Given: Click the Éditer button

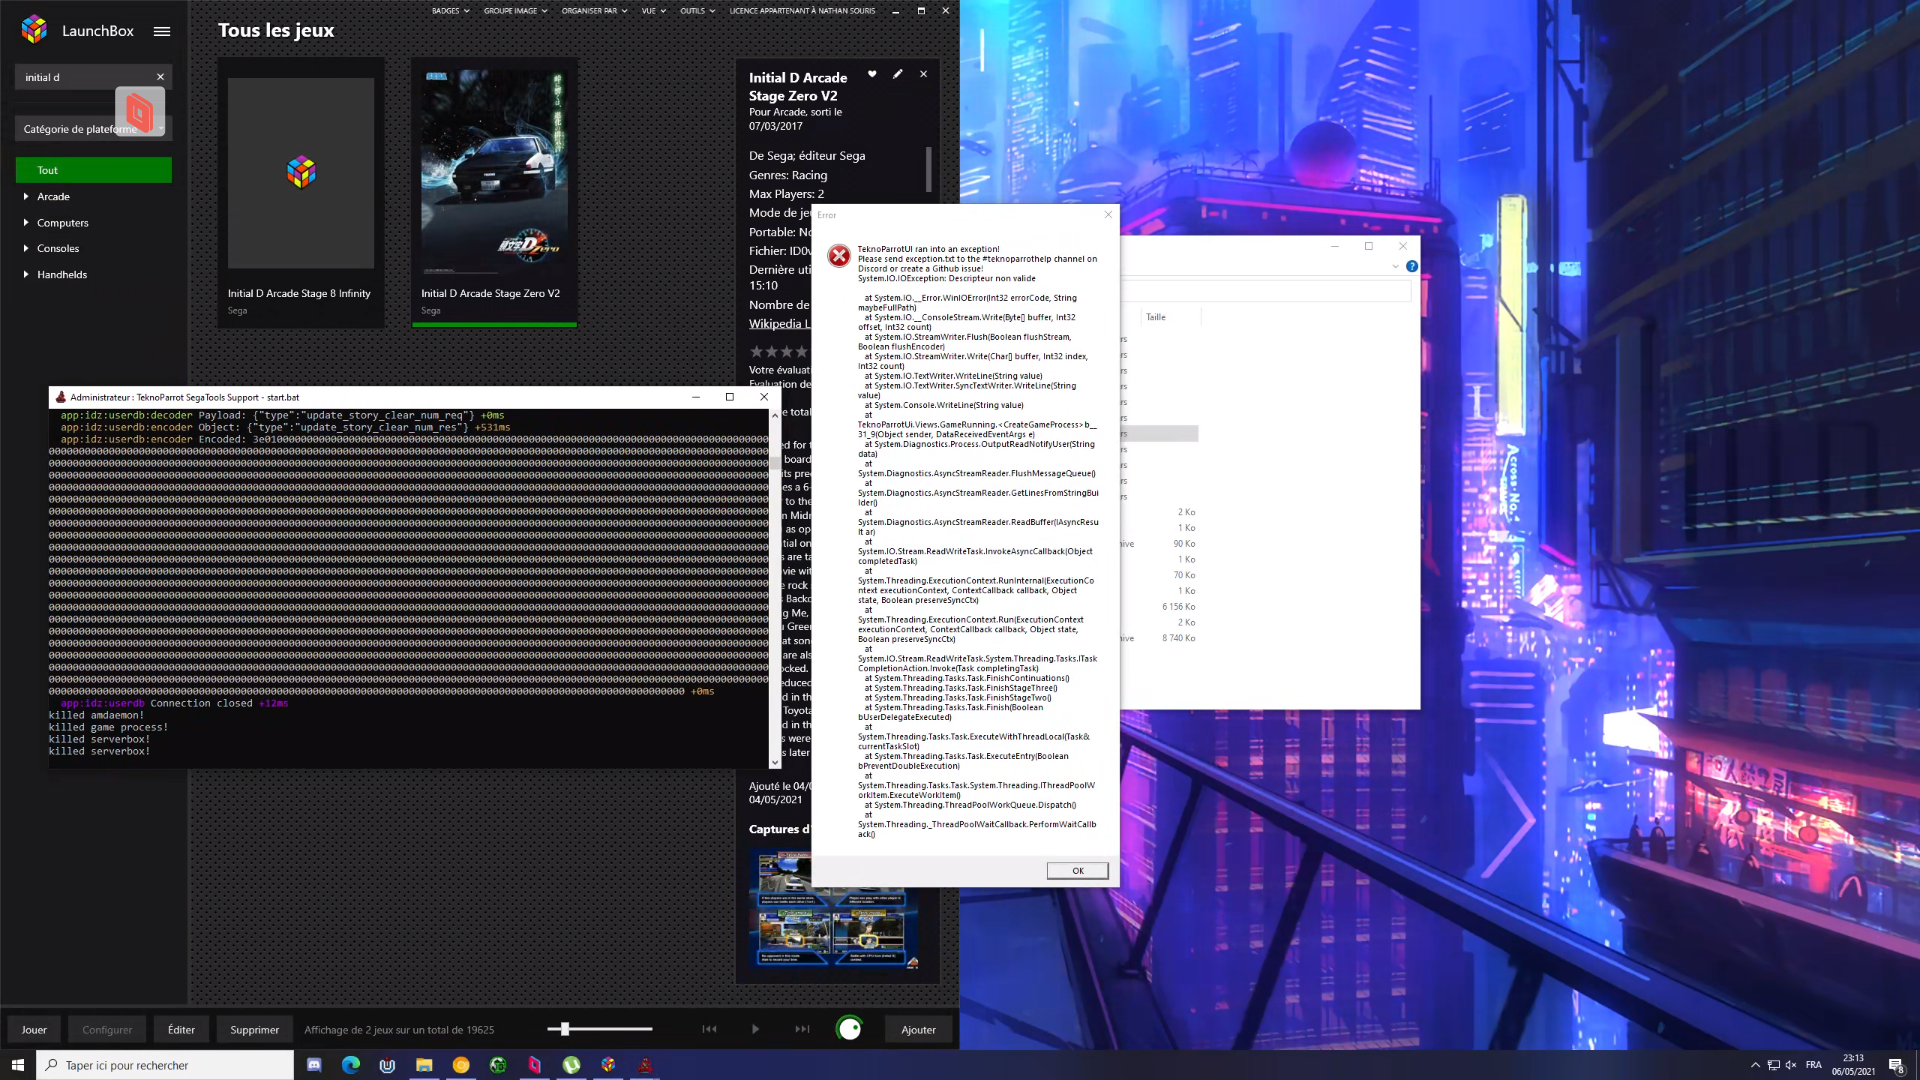Looking at the screenshot, I should 181,1030.
